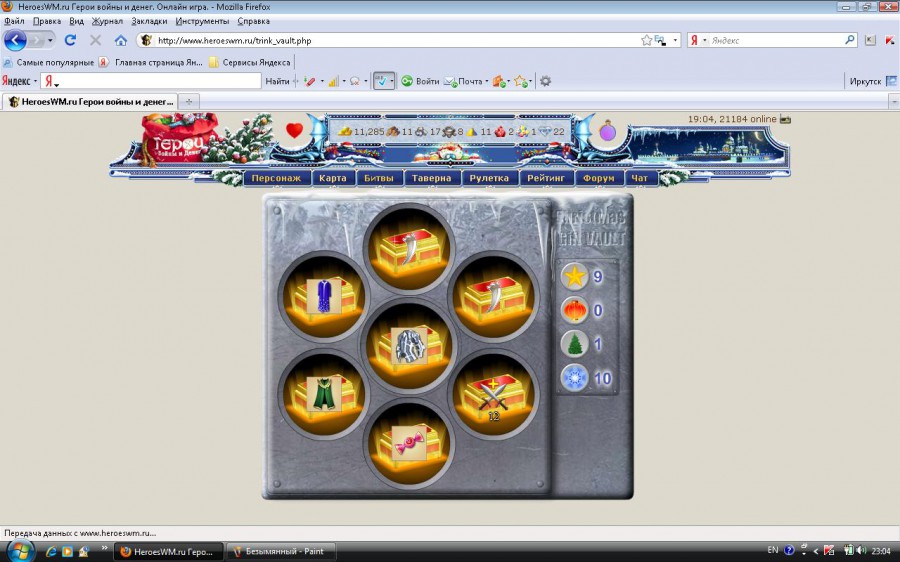Screen dimensions: 900x562
Task: Start search with the magnifier icon
Action: (850, 40)
